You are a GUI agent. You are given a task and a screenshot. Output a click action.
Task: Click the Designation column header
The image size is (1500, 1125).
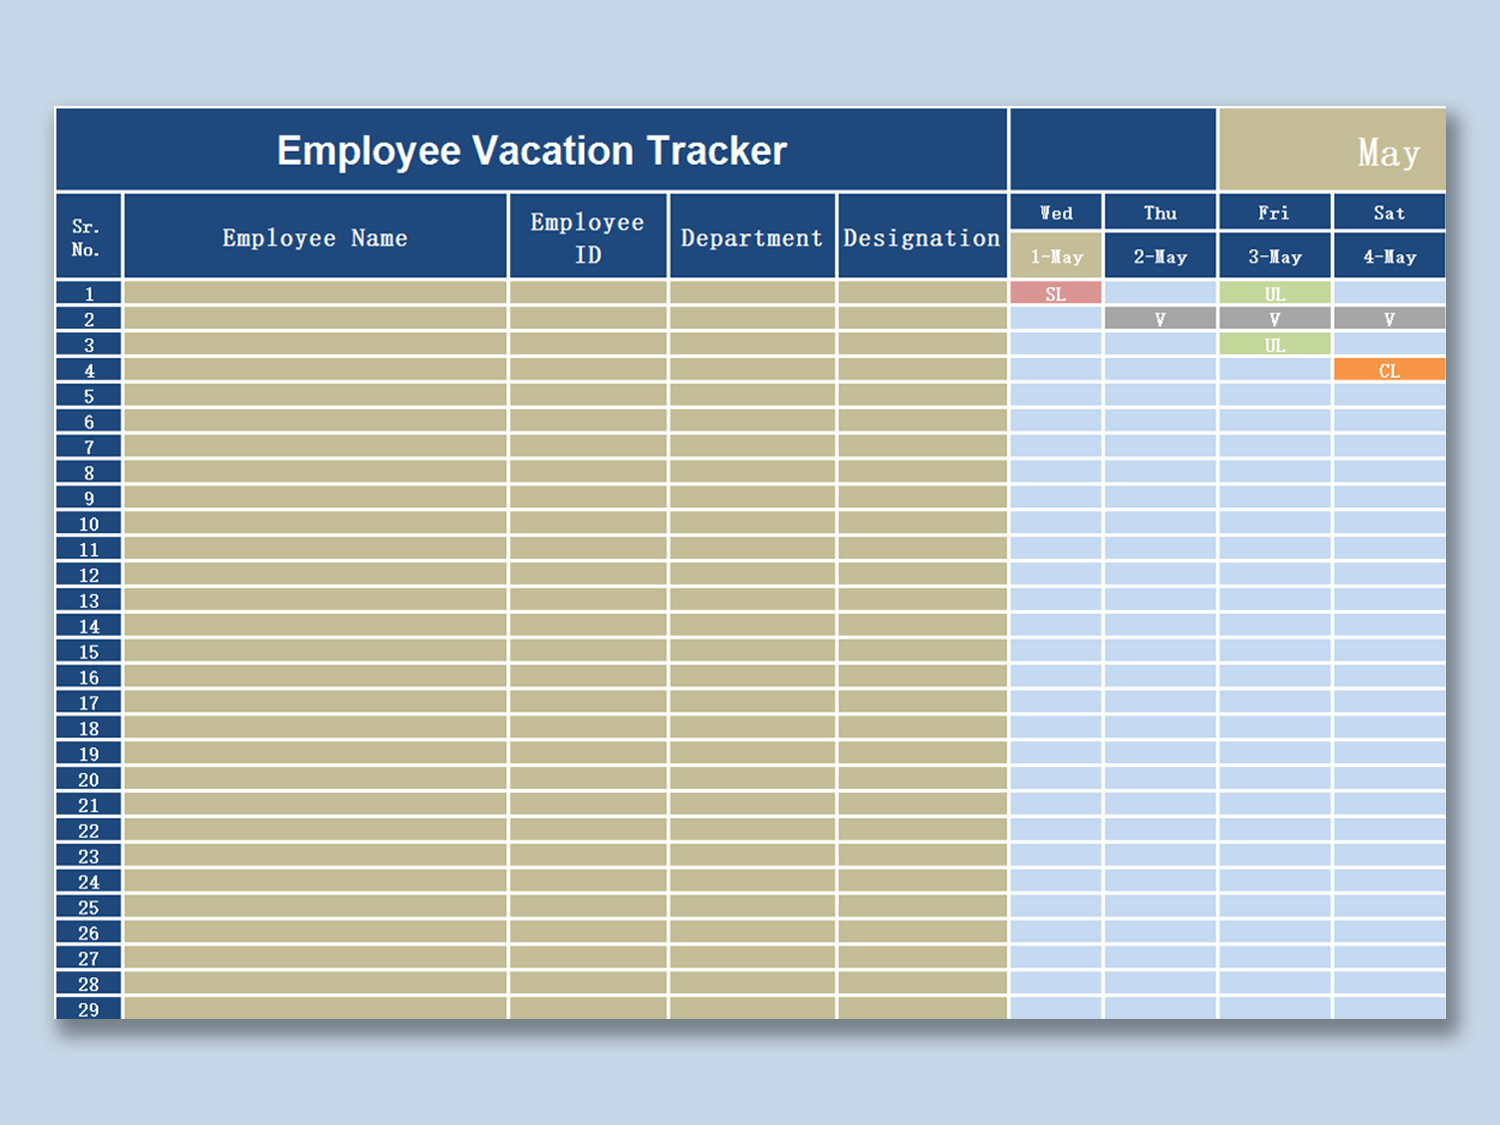pos(921,237)
